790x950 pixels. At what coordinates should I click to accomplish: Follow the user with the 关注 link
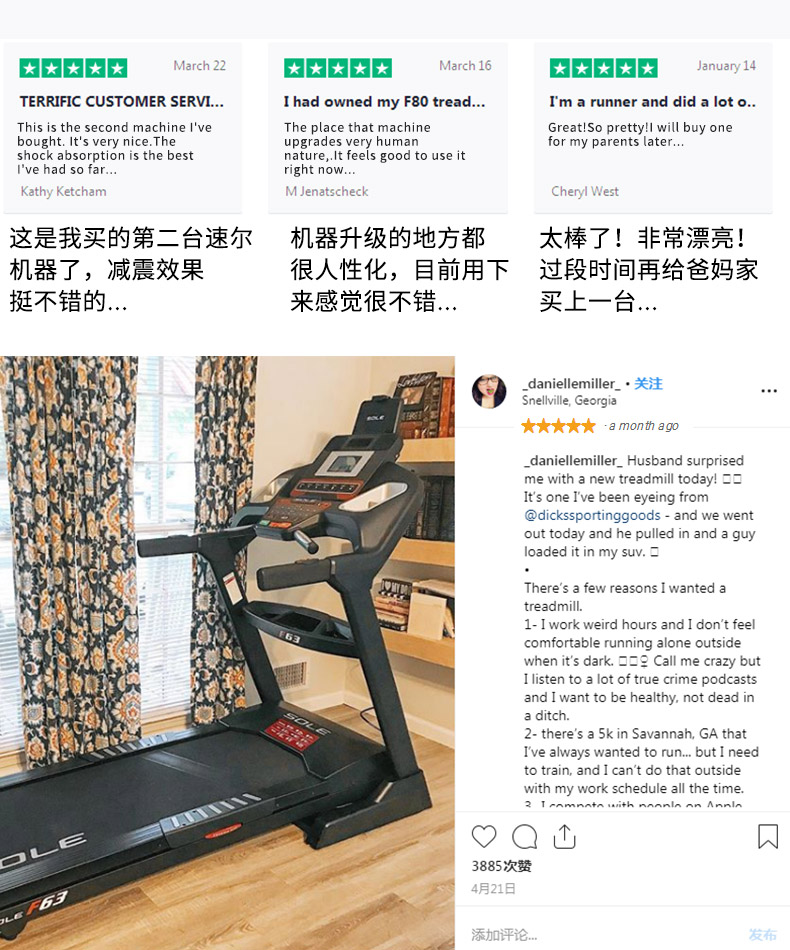[x=648, y=384]
